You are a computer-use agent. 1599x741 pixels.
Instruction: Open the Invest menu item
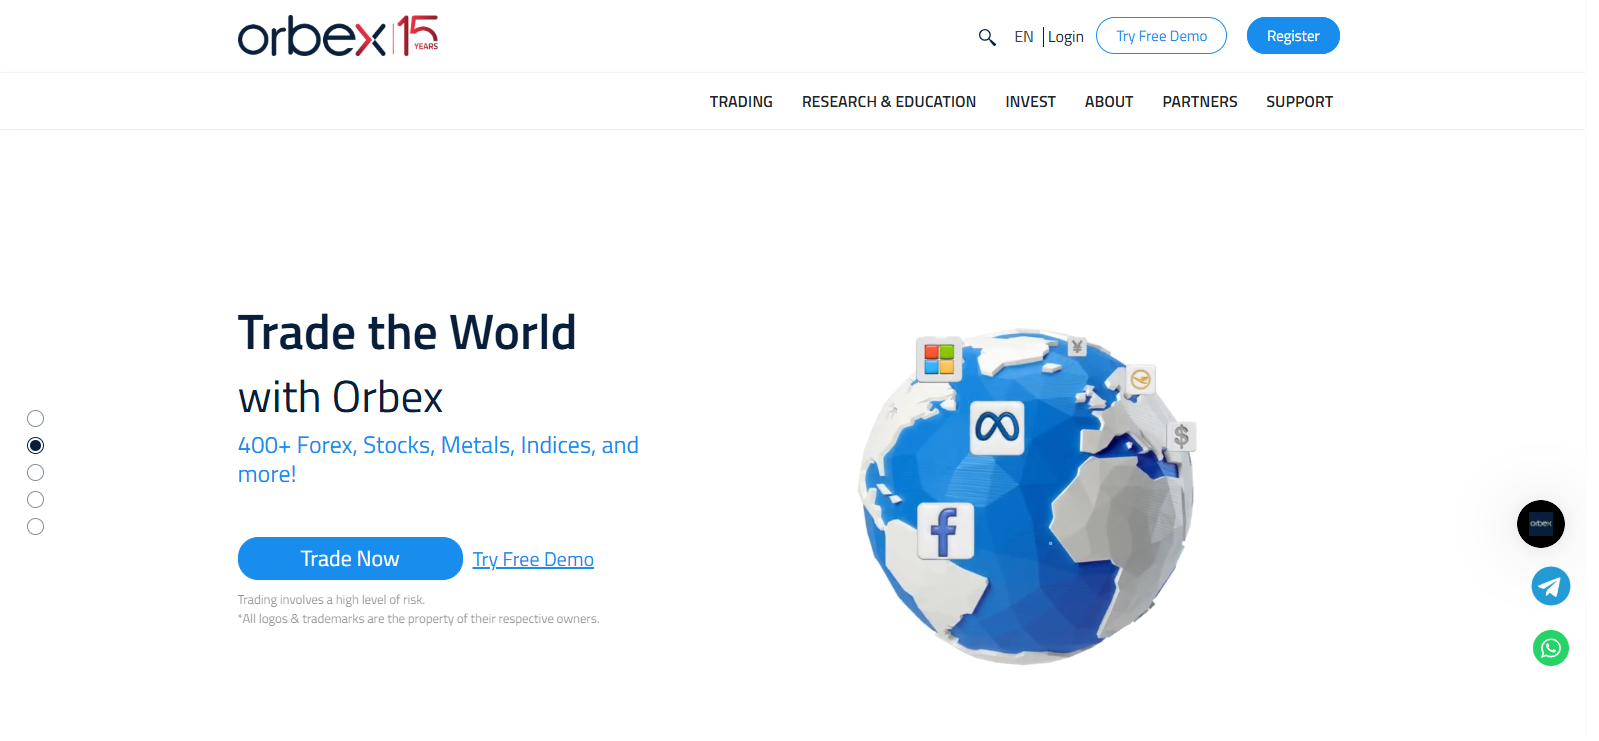[x=1030, y=102]
